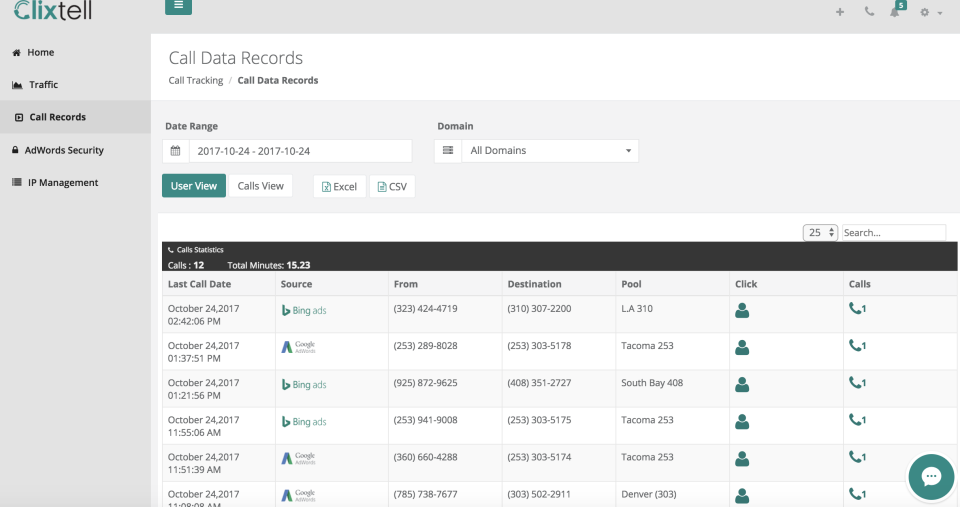Click the Search input field
Image resolution: width=960 pixels, height=507 pixels.
(x=892, y=232)
